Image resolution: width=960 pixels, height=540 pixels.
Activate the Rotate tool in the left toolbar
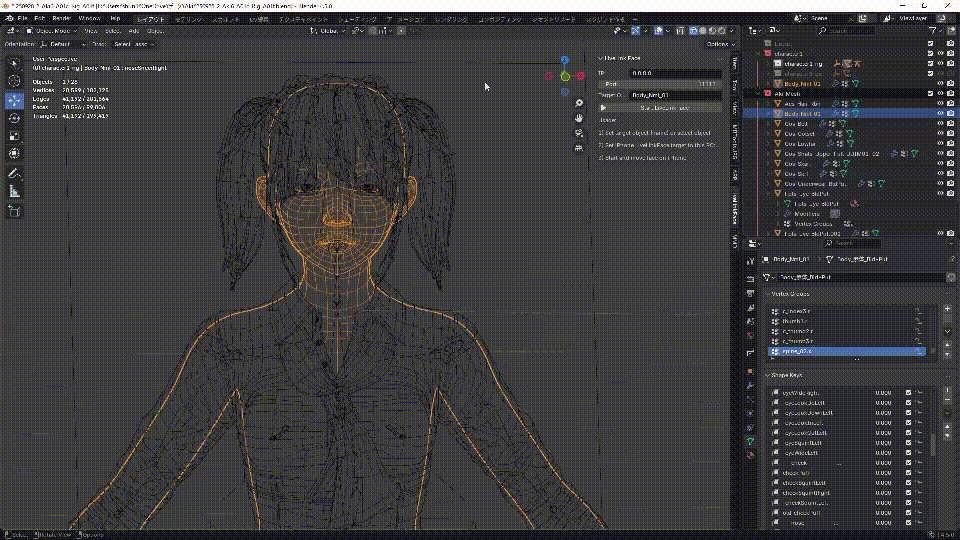15,118
